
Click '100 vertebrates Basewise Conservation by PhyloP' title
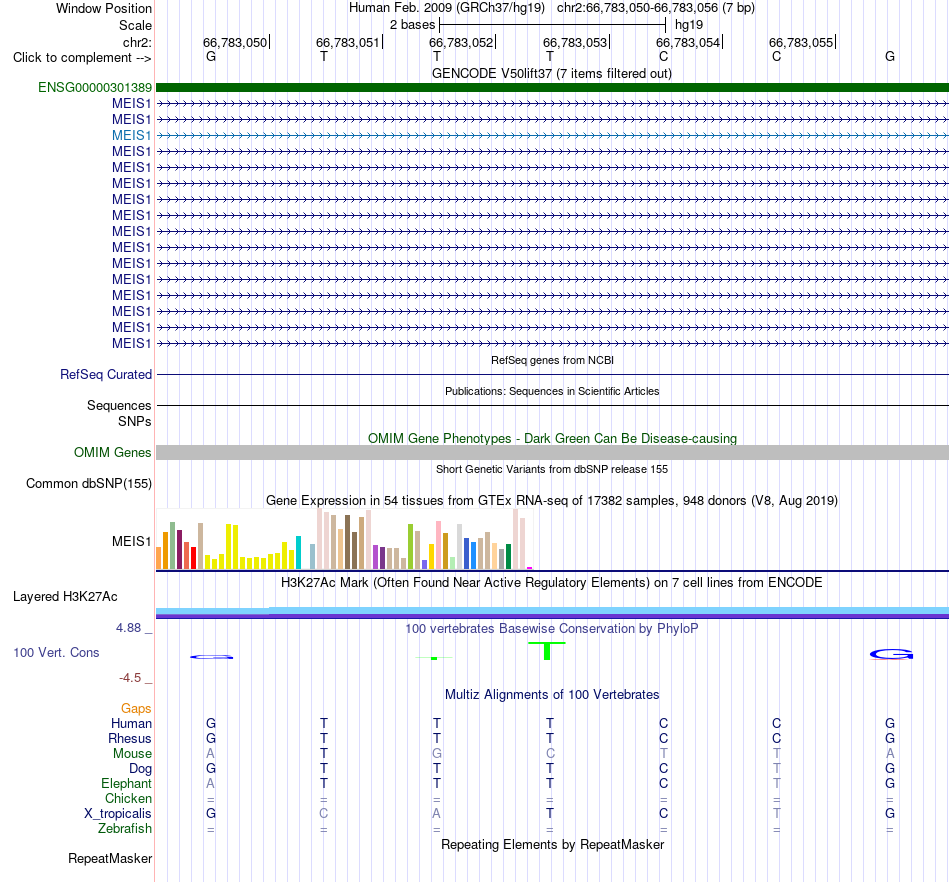552,628
